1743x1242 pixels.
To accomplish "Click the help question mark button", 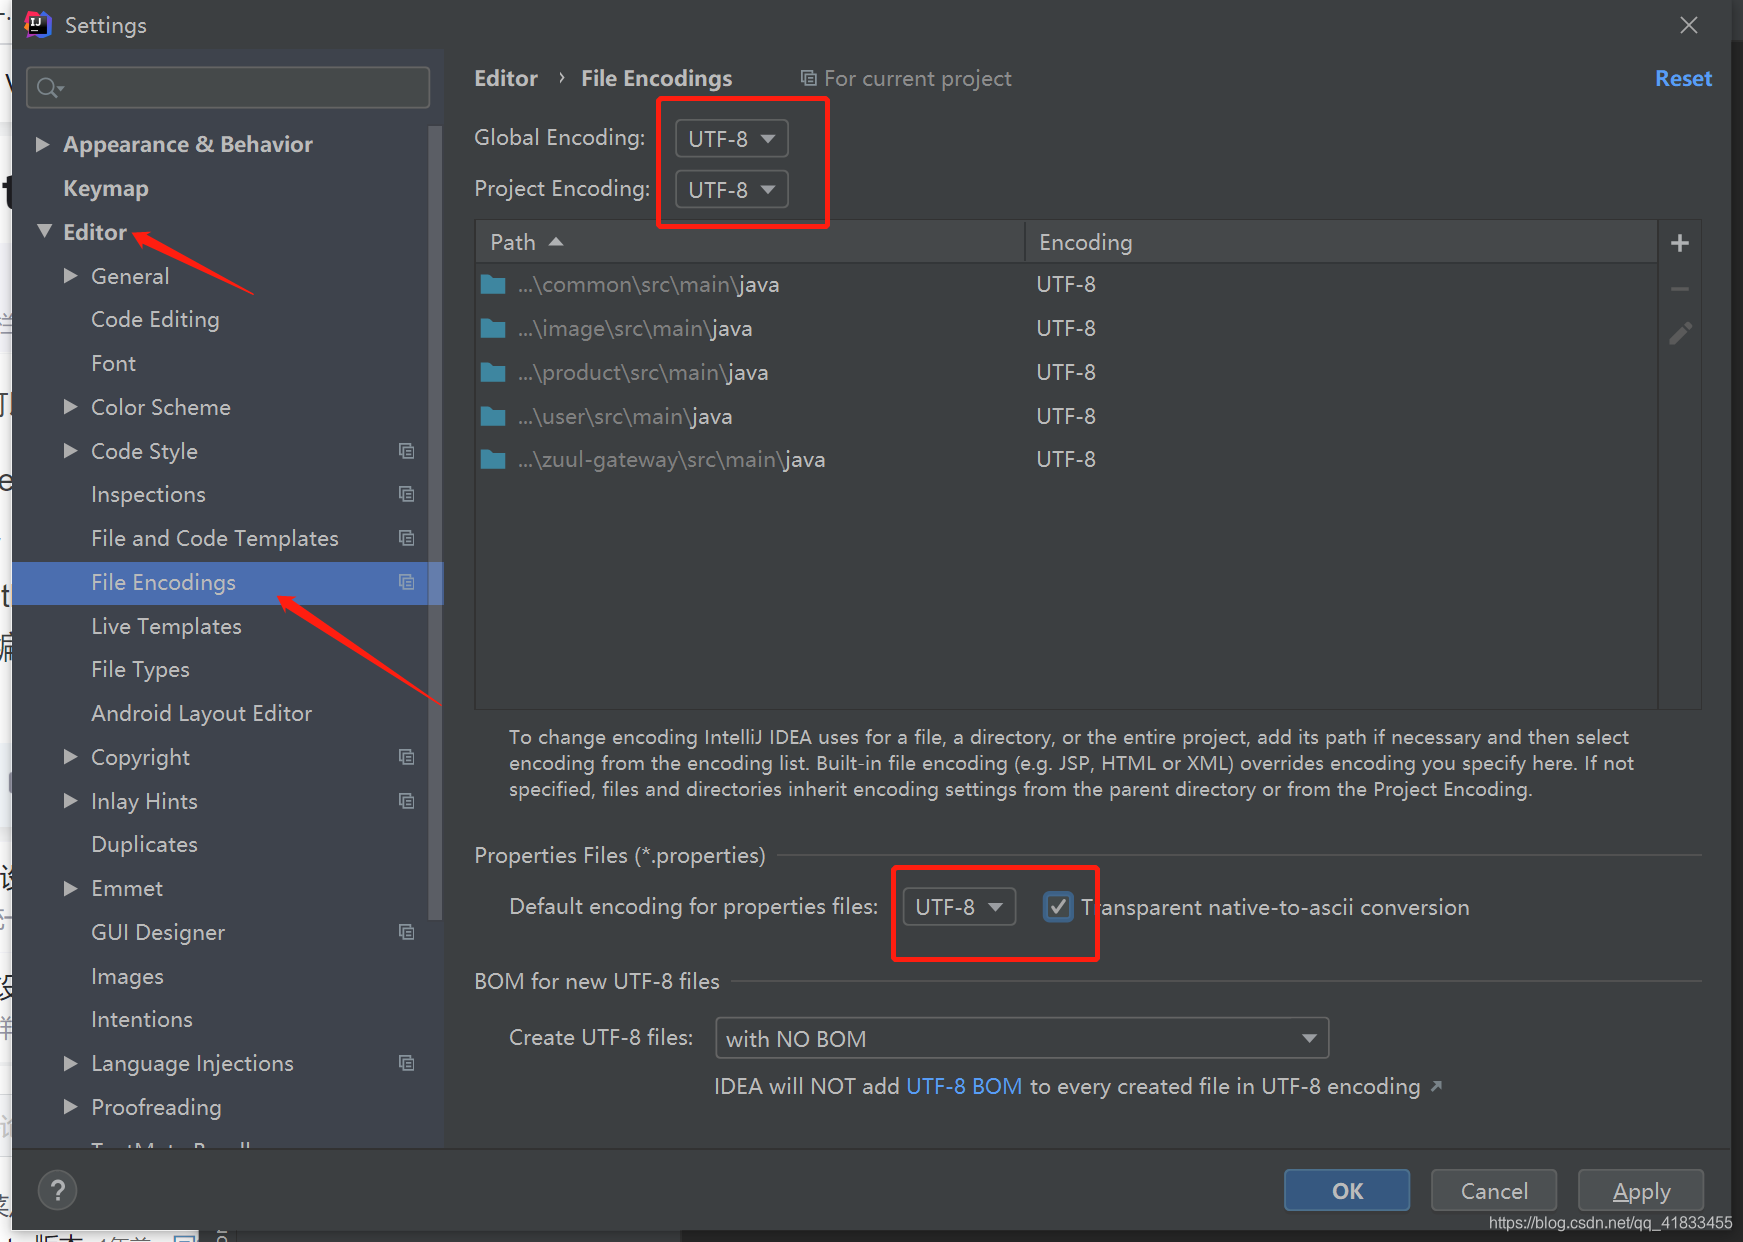I will click(57, 1190).
